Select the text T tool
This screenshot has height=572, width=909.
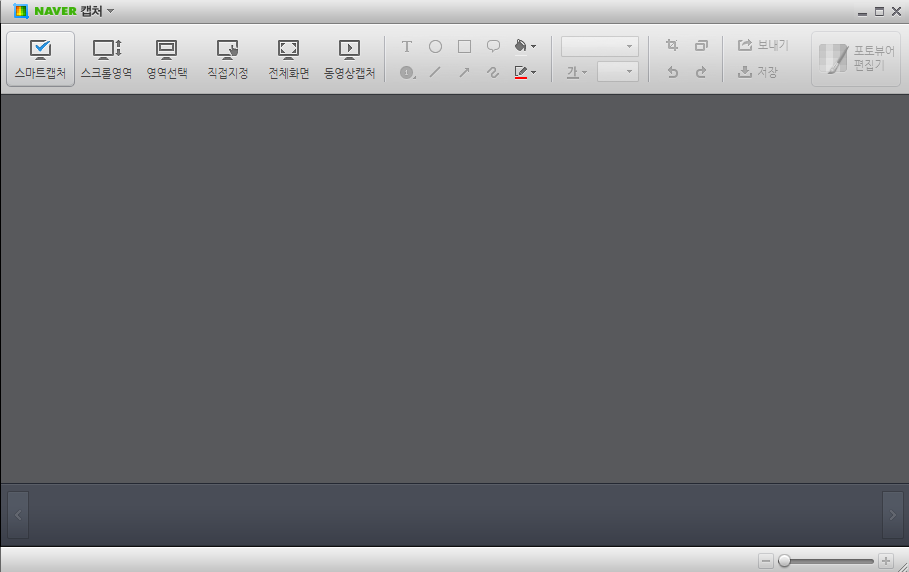click(407, 46)
